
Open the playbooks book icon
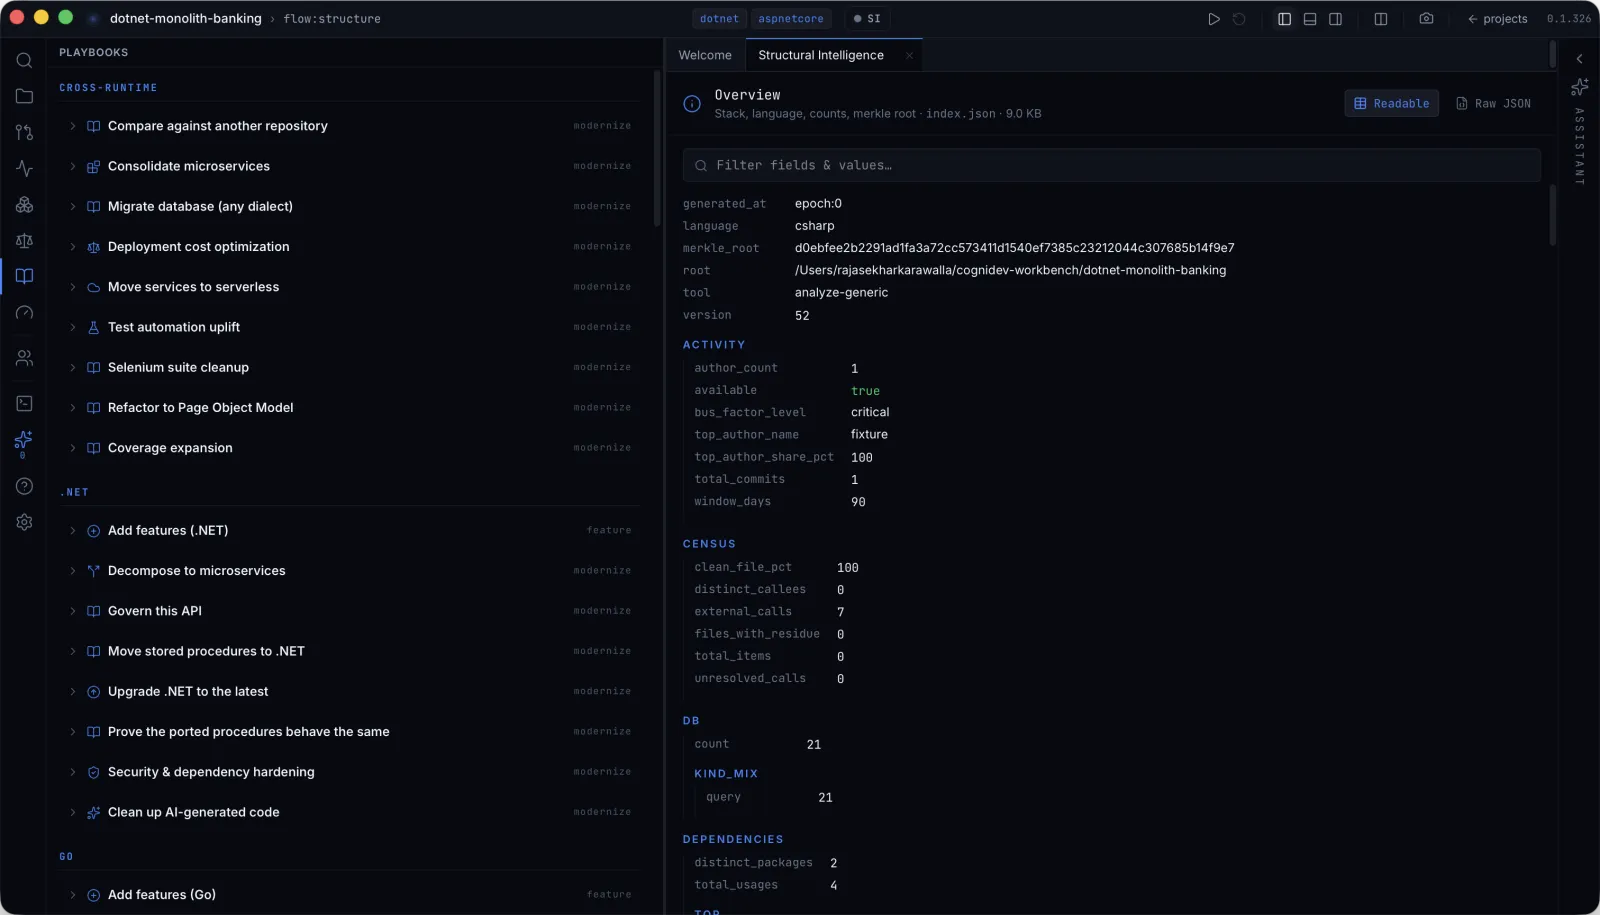coord(24,276)
